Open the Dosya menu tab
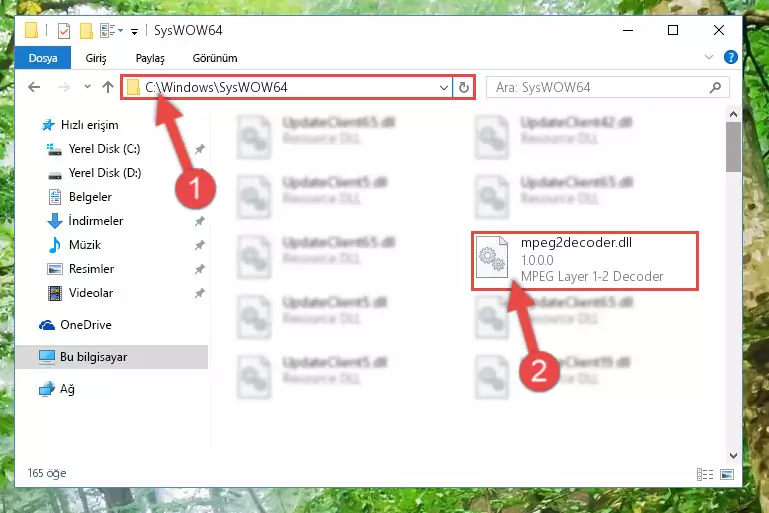 pos(43,58)
